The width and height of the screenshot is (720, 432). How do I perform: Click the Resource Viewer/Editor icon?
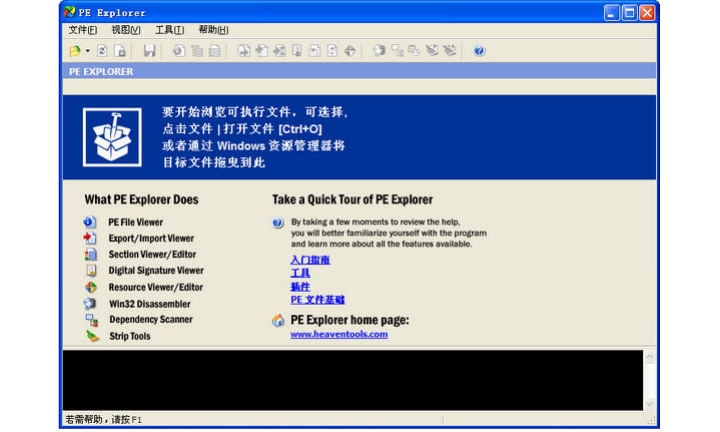tap(91, 287)
